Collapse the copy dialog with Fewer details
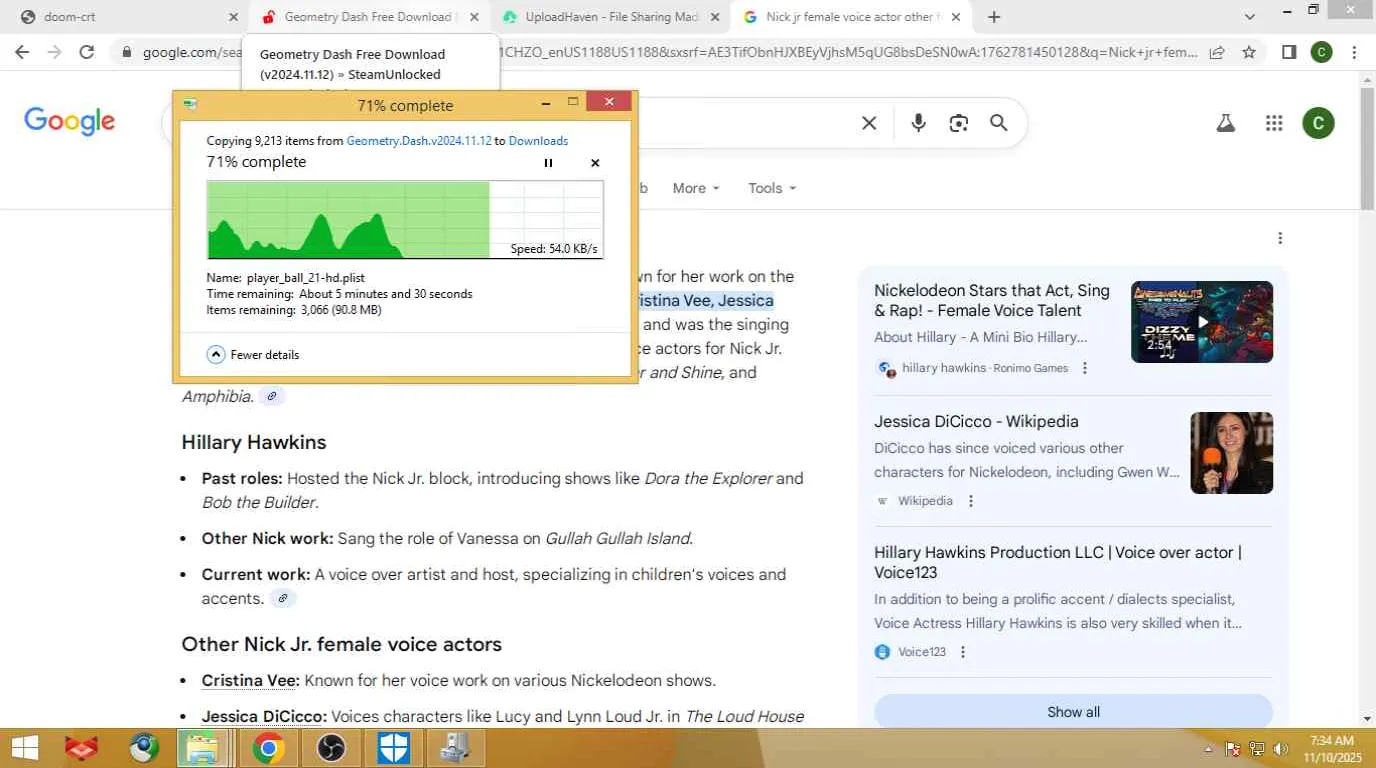 coord(253,355)
